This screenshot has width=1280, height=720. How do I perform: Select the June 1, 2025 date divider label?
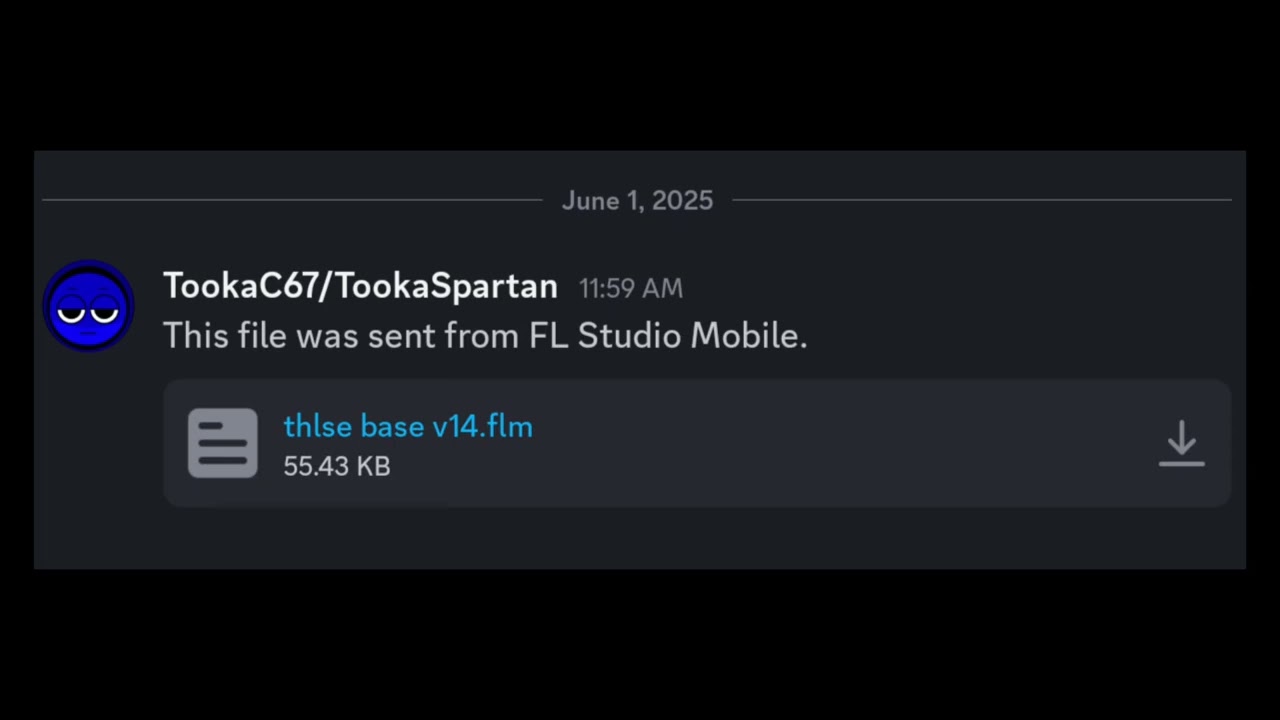coord(637,201)
